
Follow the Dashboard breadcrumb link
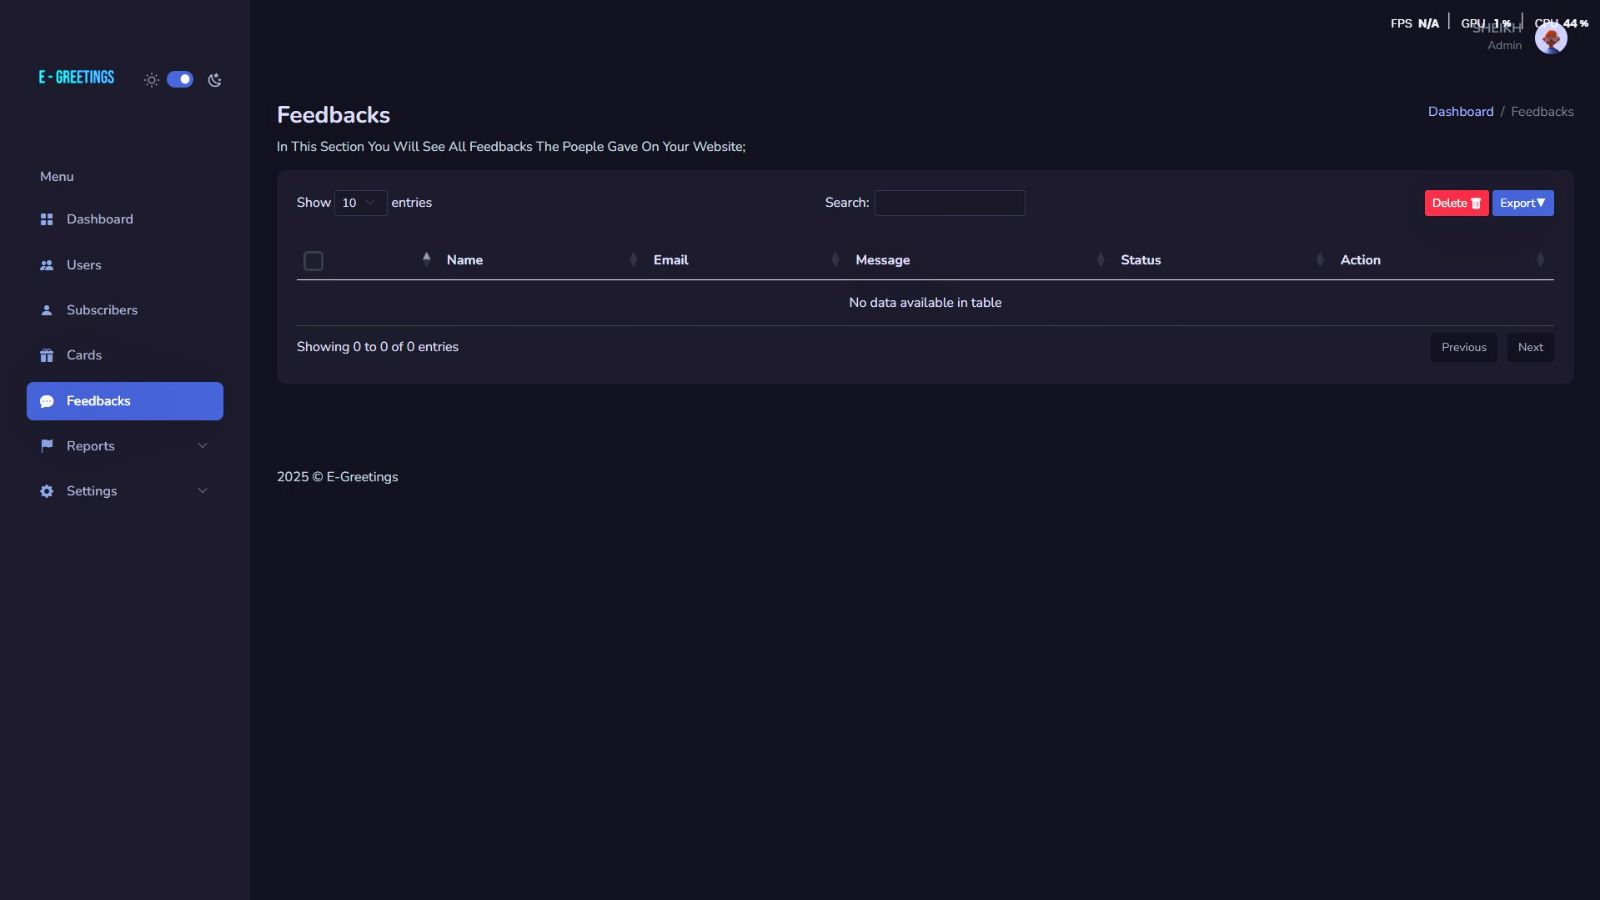(1460, 112)
